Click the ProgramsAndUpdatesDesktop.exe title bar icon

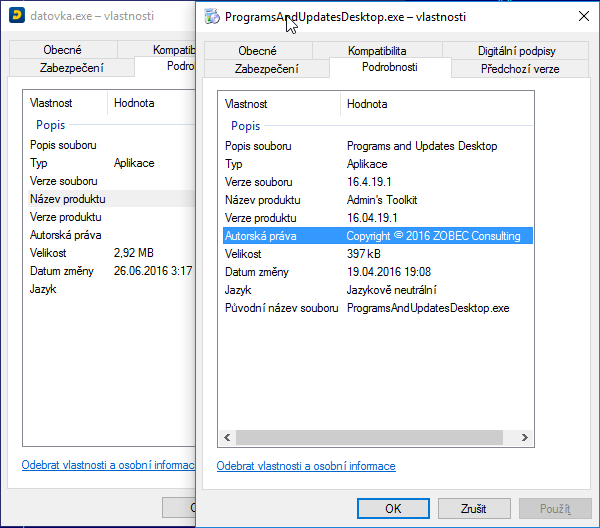tap(212, 16)
